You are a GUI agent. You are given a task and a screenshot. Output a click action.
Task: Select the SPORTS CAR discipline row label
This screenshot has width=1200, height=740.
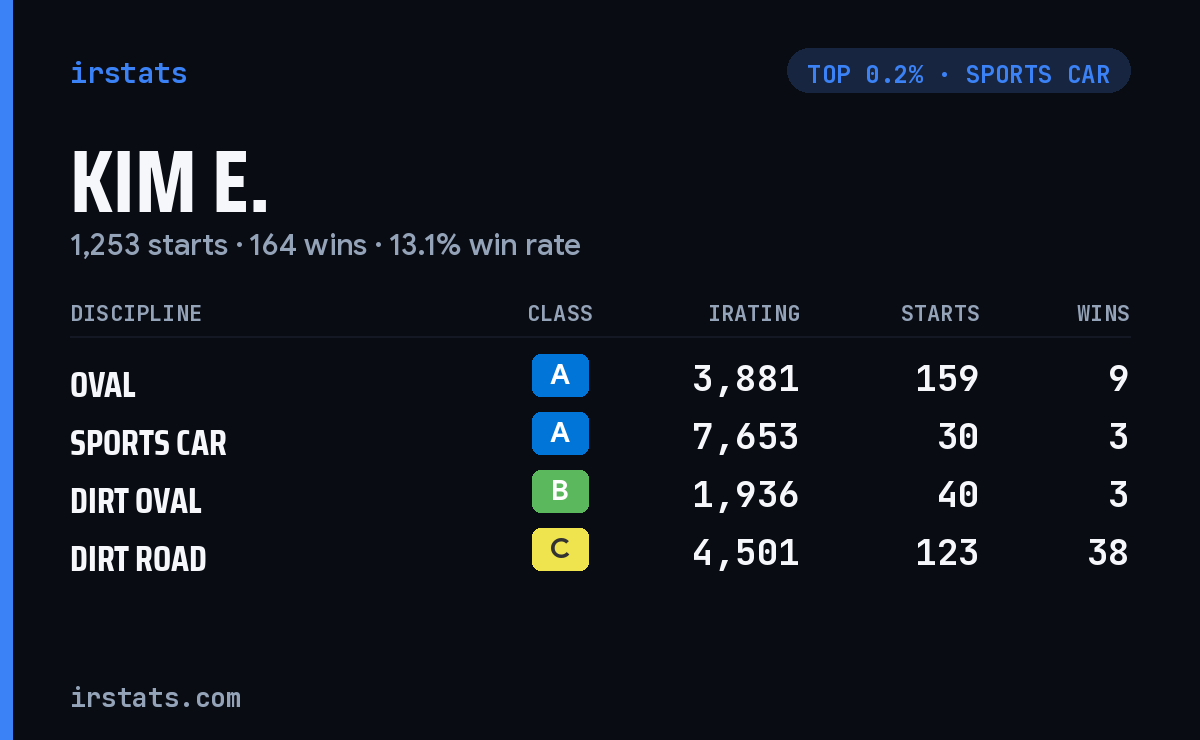(x=148, y=443)
